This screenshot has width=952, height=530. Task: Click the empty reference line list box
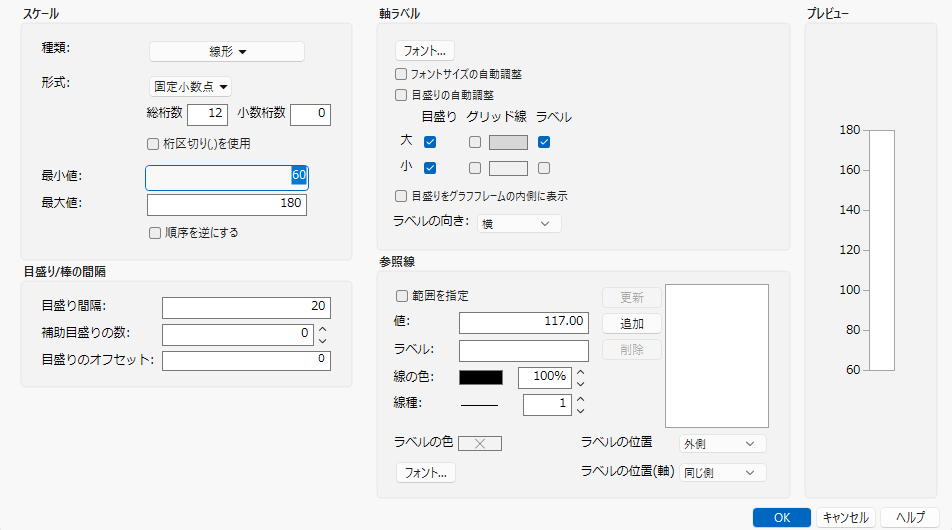coord(716,356)
